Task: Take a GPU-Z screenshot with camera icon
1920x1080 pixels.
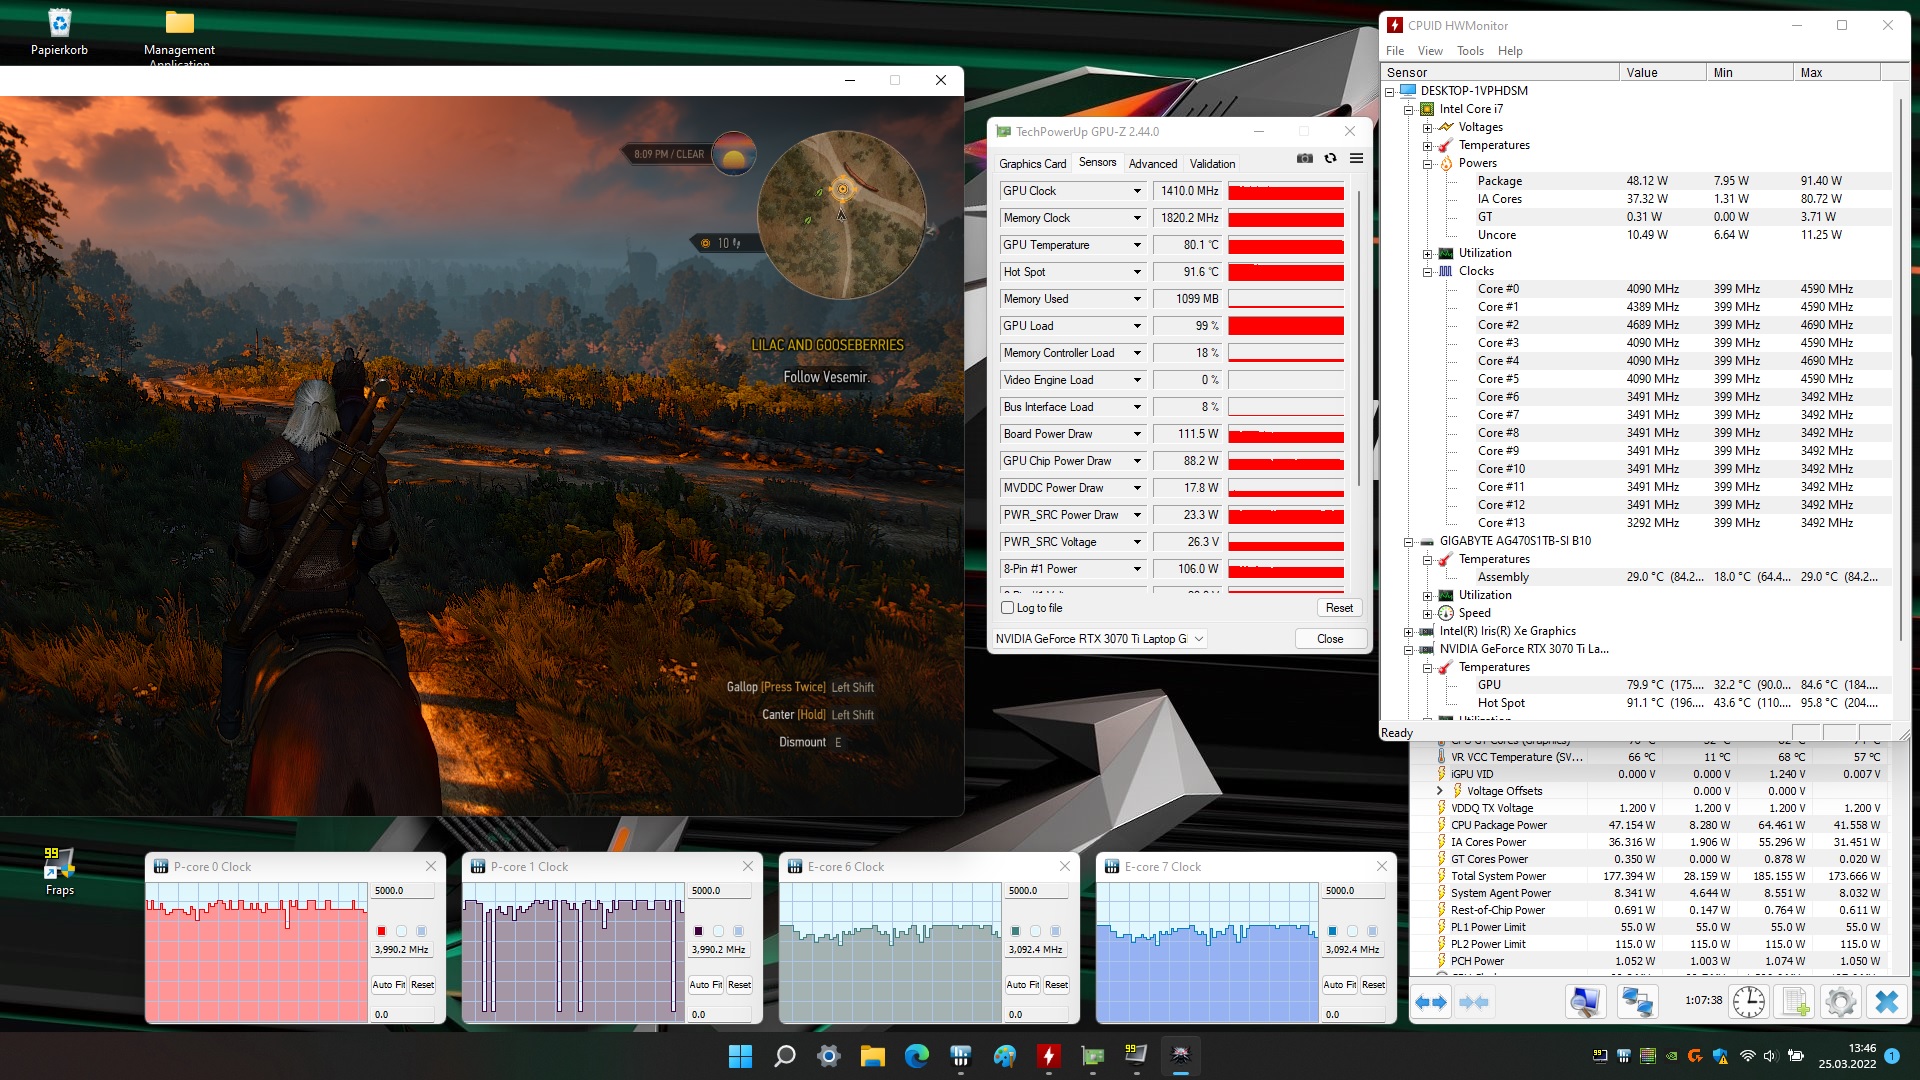Action: coord(1304,158)
